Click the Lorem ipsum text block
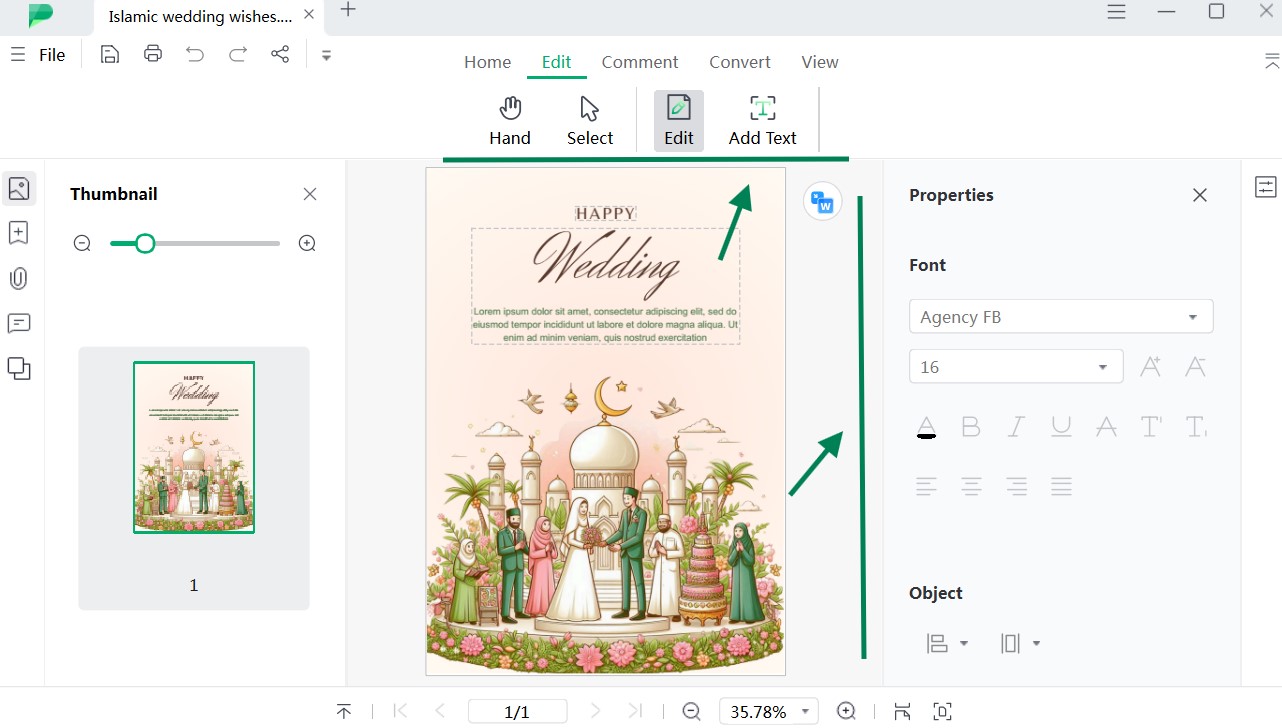The image size is (1282, 728). 605,325
